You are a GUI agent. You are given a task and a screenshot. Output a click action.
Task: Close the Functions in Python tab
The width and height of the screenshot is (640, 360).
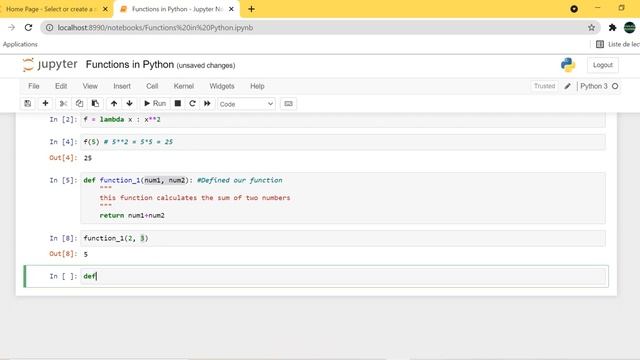coord(231,9)
